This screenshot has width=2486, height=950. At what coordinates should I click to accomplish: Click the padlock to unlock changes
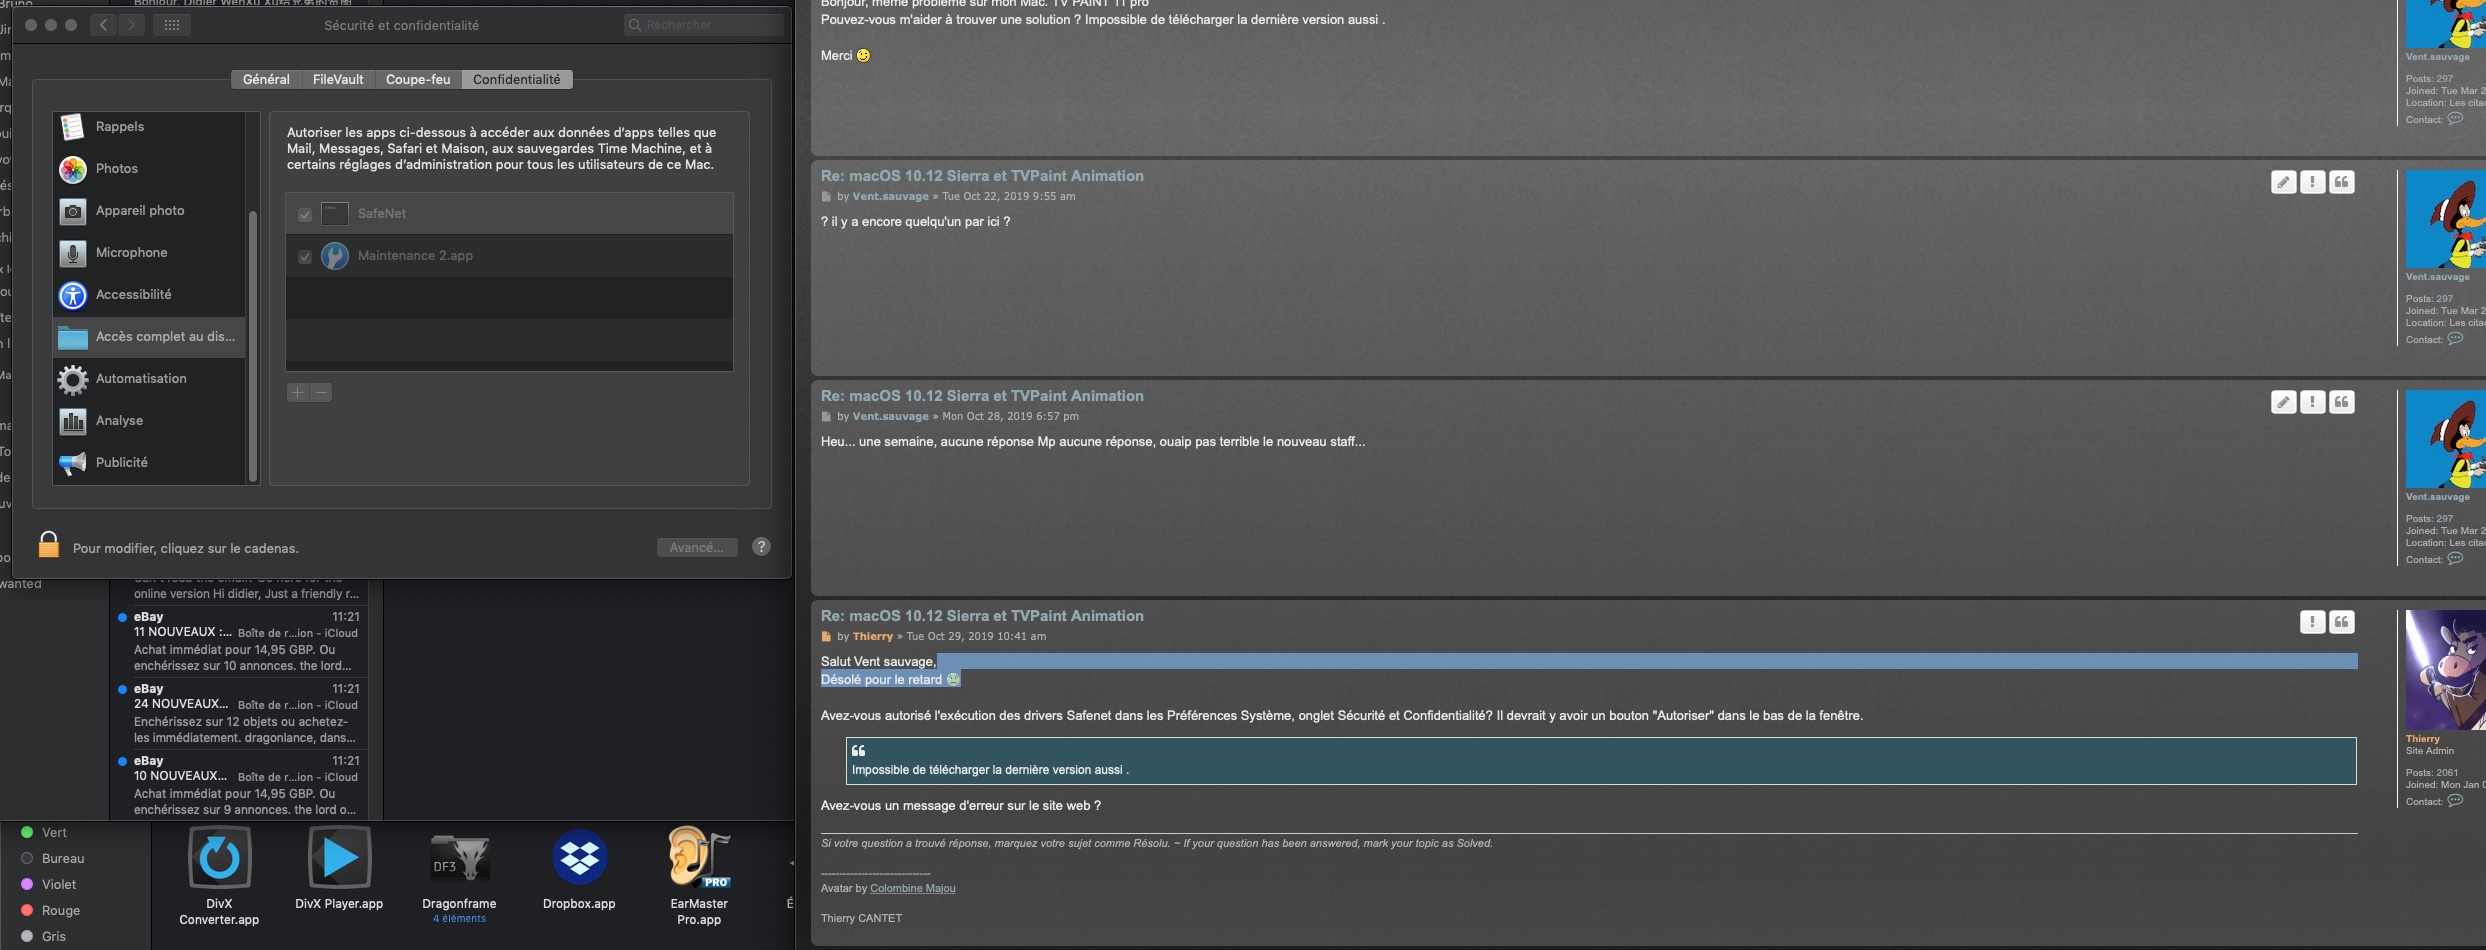click(48, 545)
